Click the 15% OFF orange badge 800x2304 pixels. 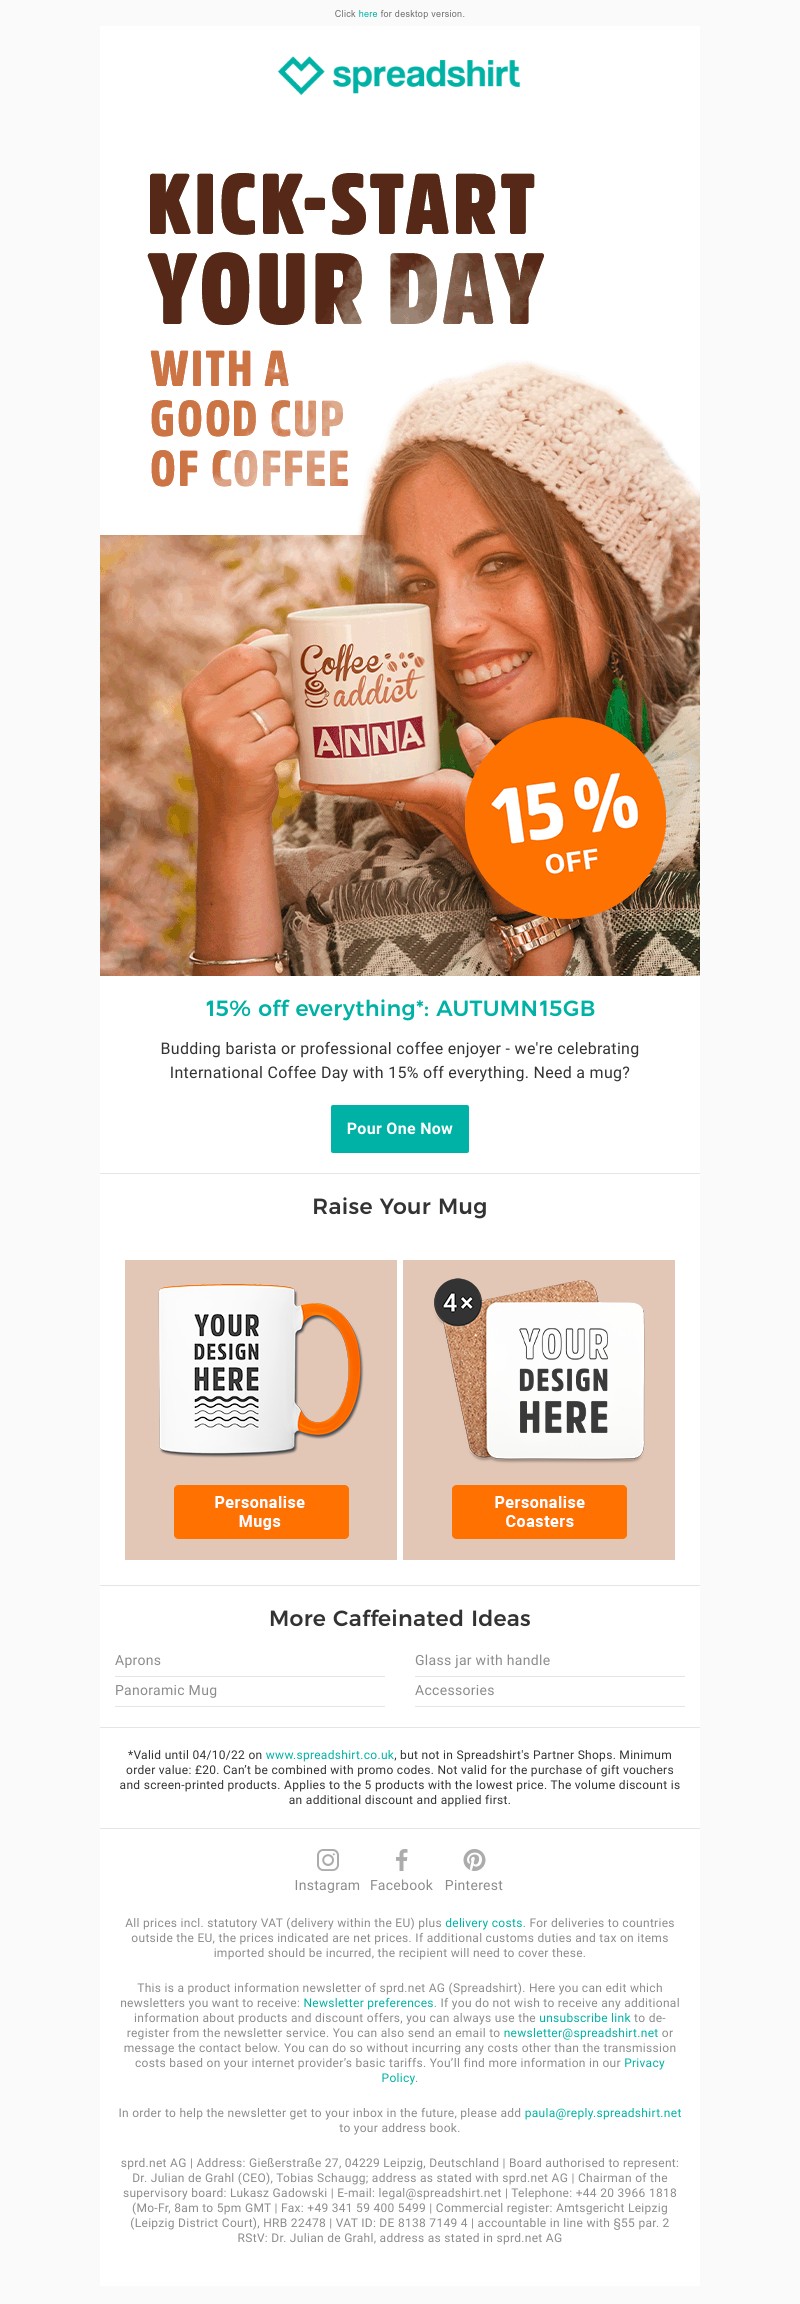click(x=565, y=818)
